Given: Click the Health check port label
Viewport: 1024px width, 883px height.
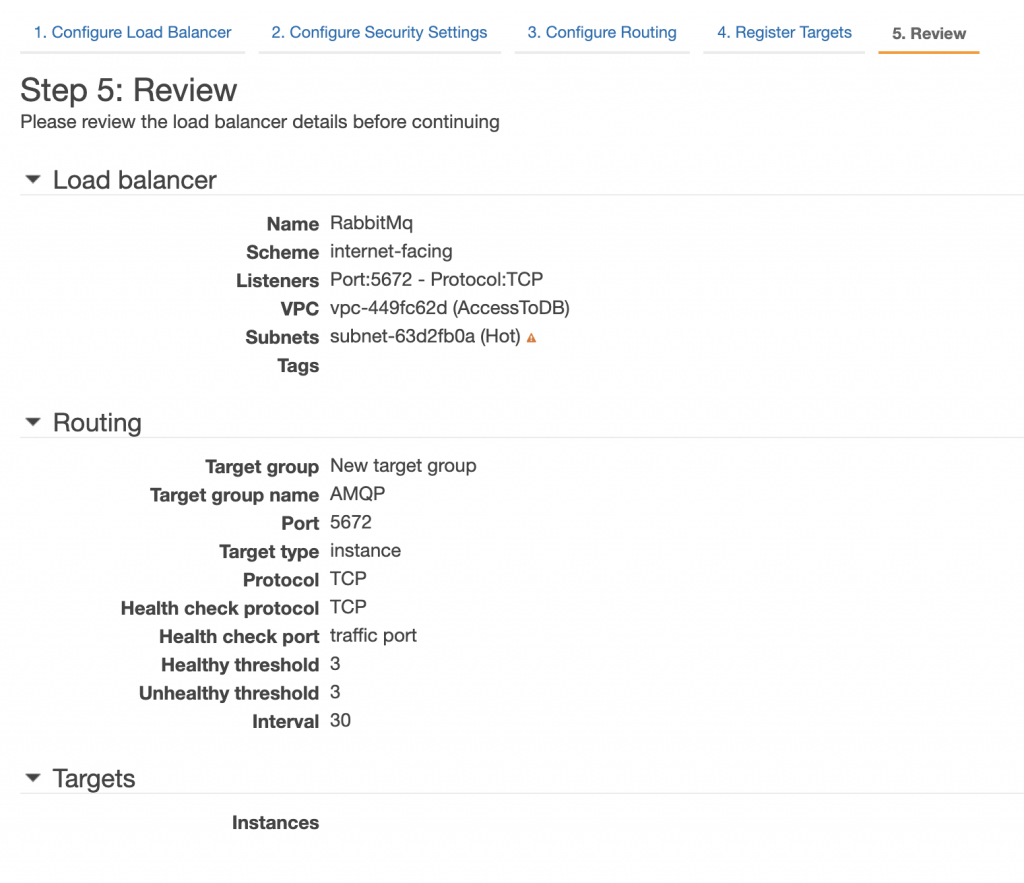Looking at the screenshot, I should pyautogui.click(x=239, y=637).
